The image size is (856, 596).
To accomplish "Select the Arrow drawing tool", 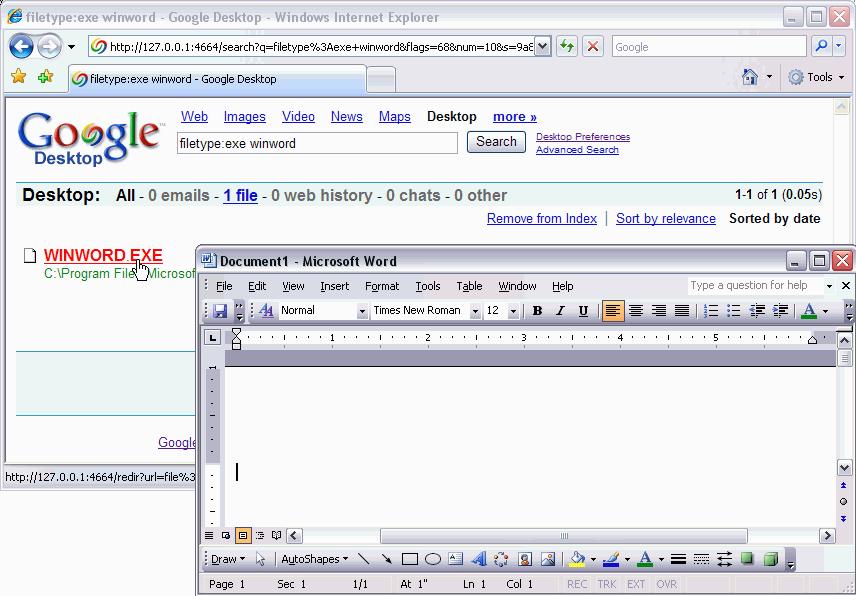I will (387, 559).
